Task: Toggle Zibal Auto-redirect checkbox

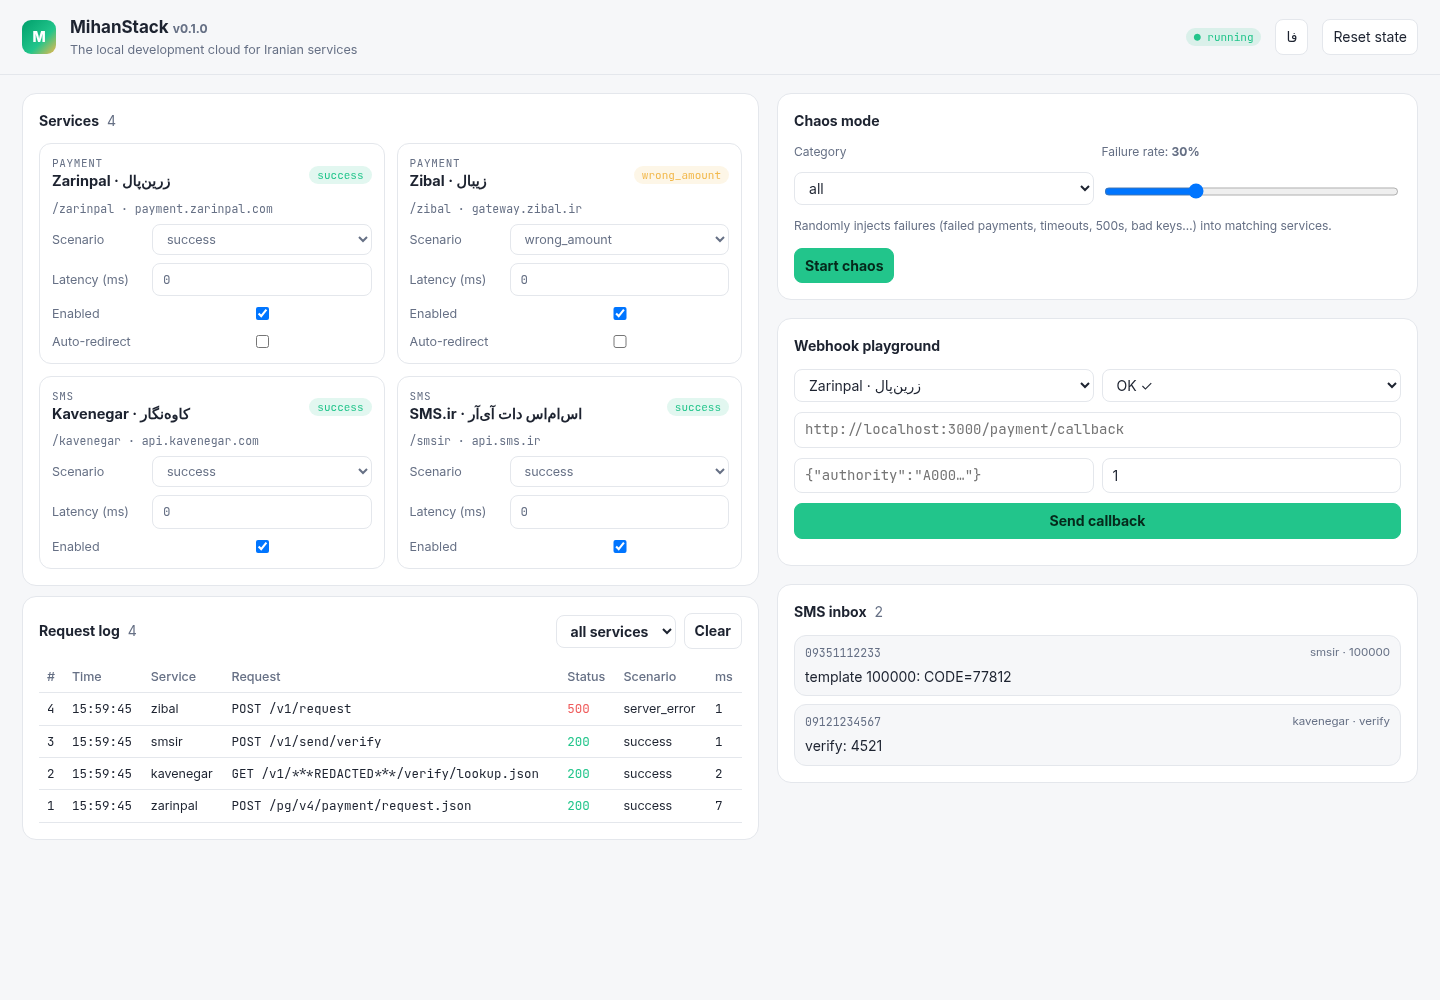Action: [x=620, y=342]
